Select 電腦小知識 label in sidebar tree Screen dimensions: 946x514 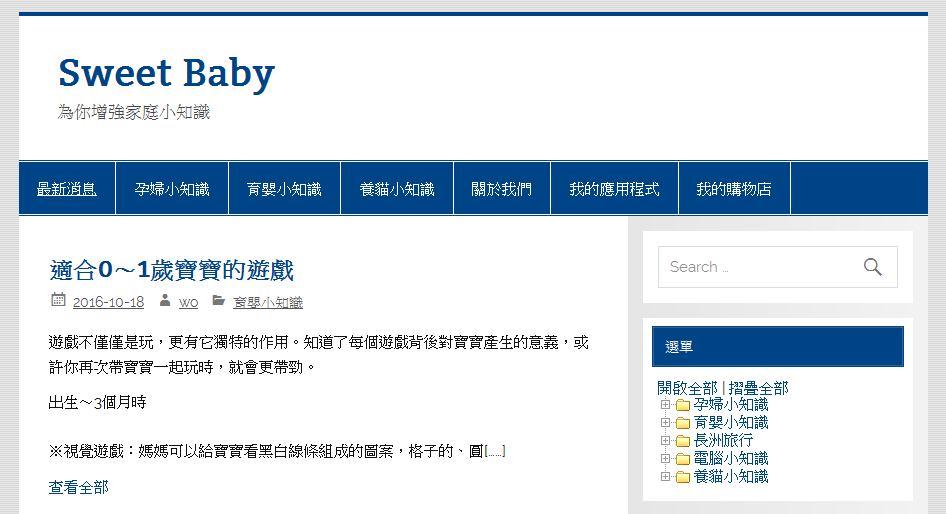click(x=731, y=458)
